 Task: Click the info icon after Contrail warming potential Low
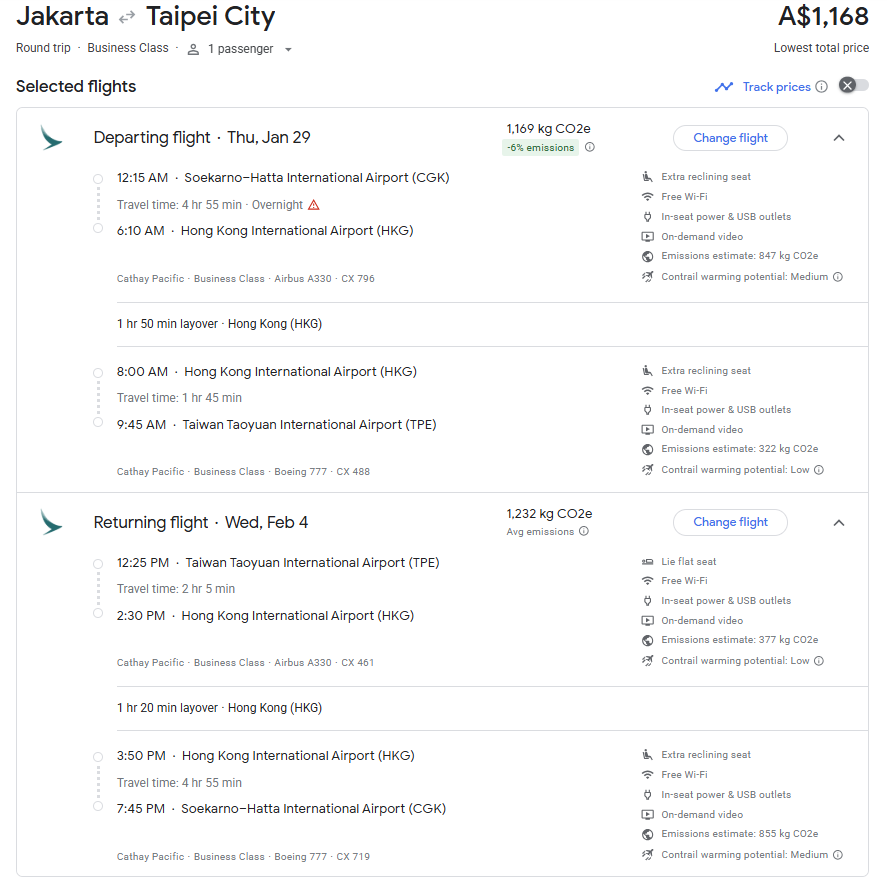820,469
